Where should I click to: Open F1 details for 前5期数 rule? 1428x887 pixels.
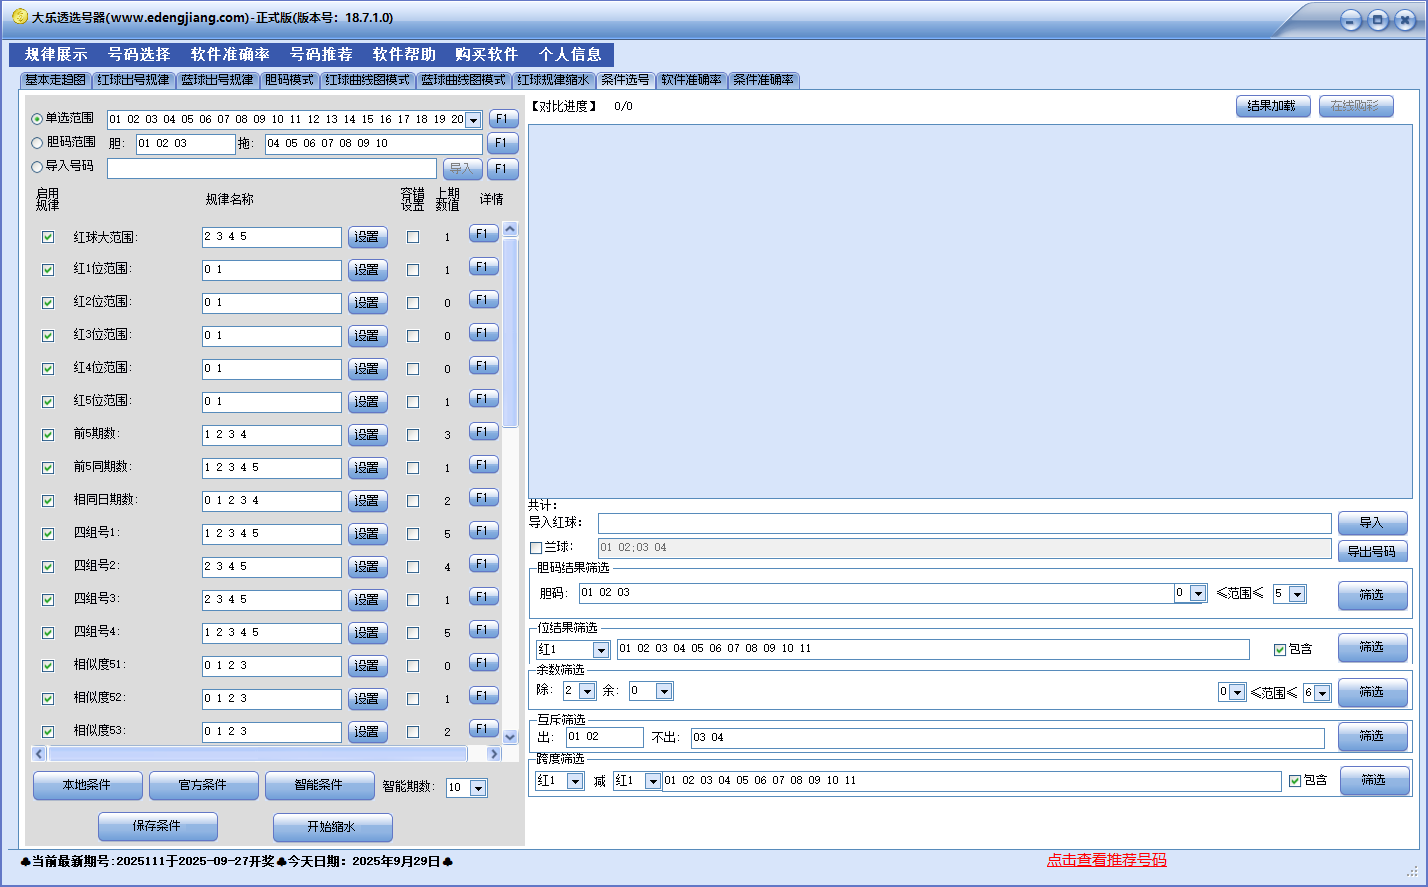pos(483,432)
